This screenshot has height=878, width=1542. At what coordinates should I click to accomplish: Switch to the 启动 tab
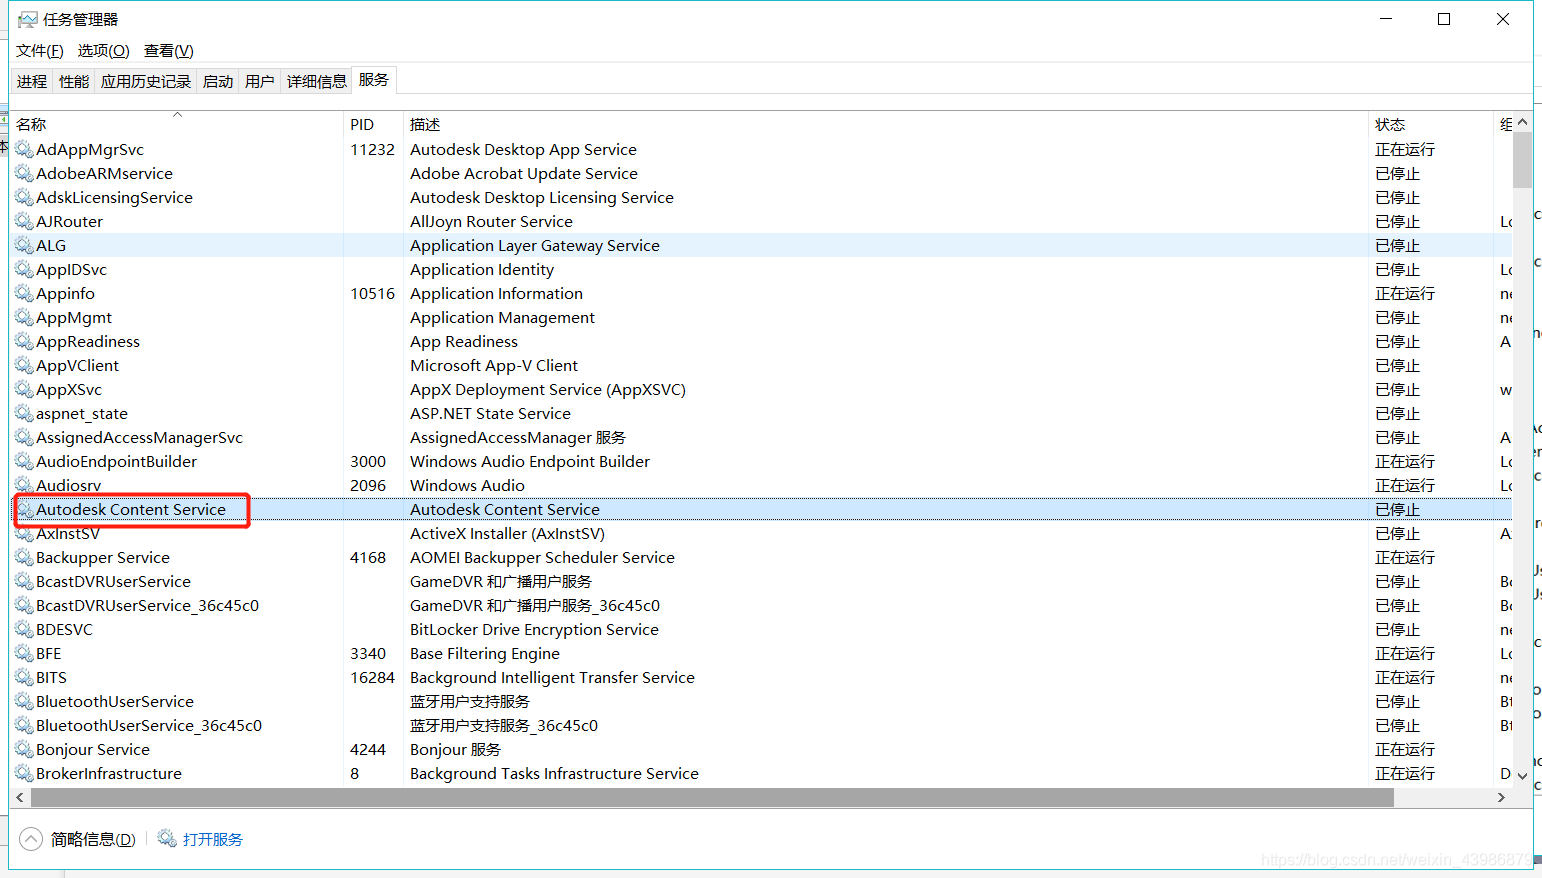point(218,81)
